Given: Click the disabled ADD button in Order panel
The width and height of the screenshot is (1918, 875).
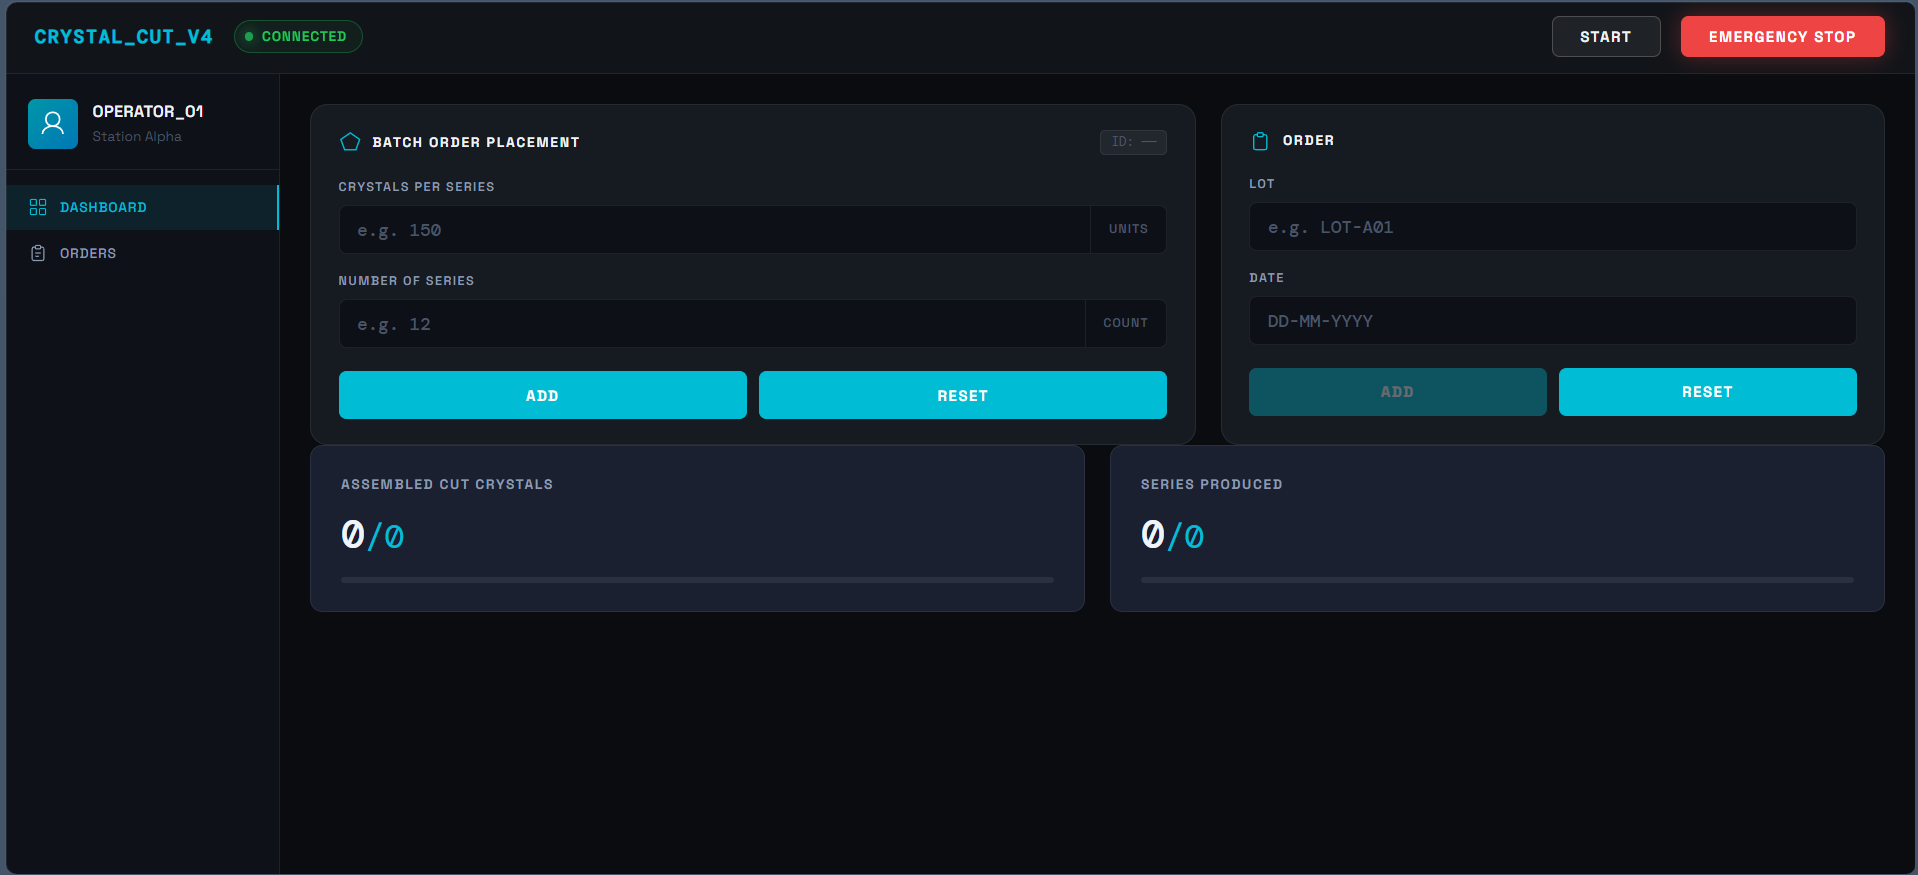Looking at the screenshot, I should click(1398, 392).
